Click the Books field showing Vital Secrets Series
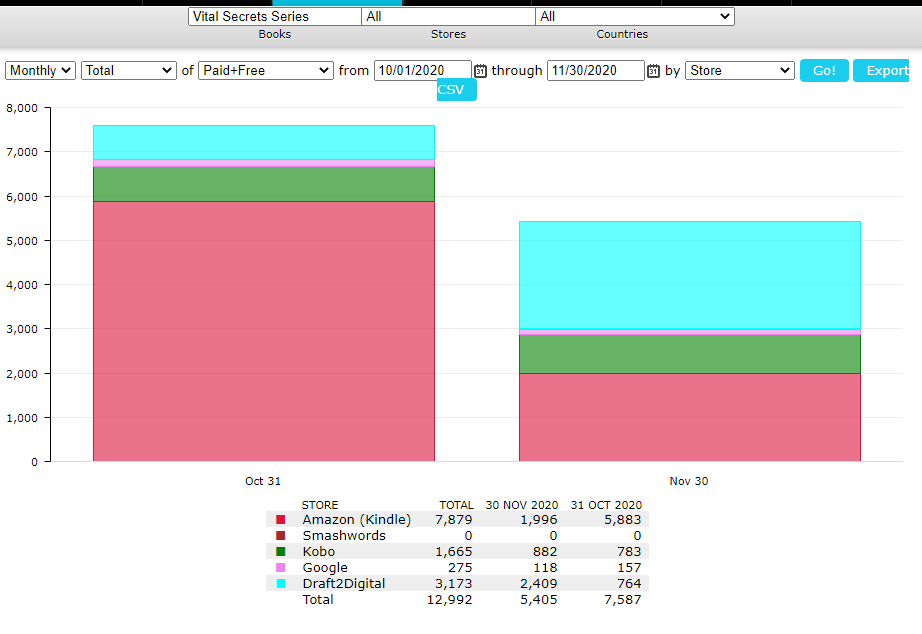 pyautogui.click(x=275, y=17)
